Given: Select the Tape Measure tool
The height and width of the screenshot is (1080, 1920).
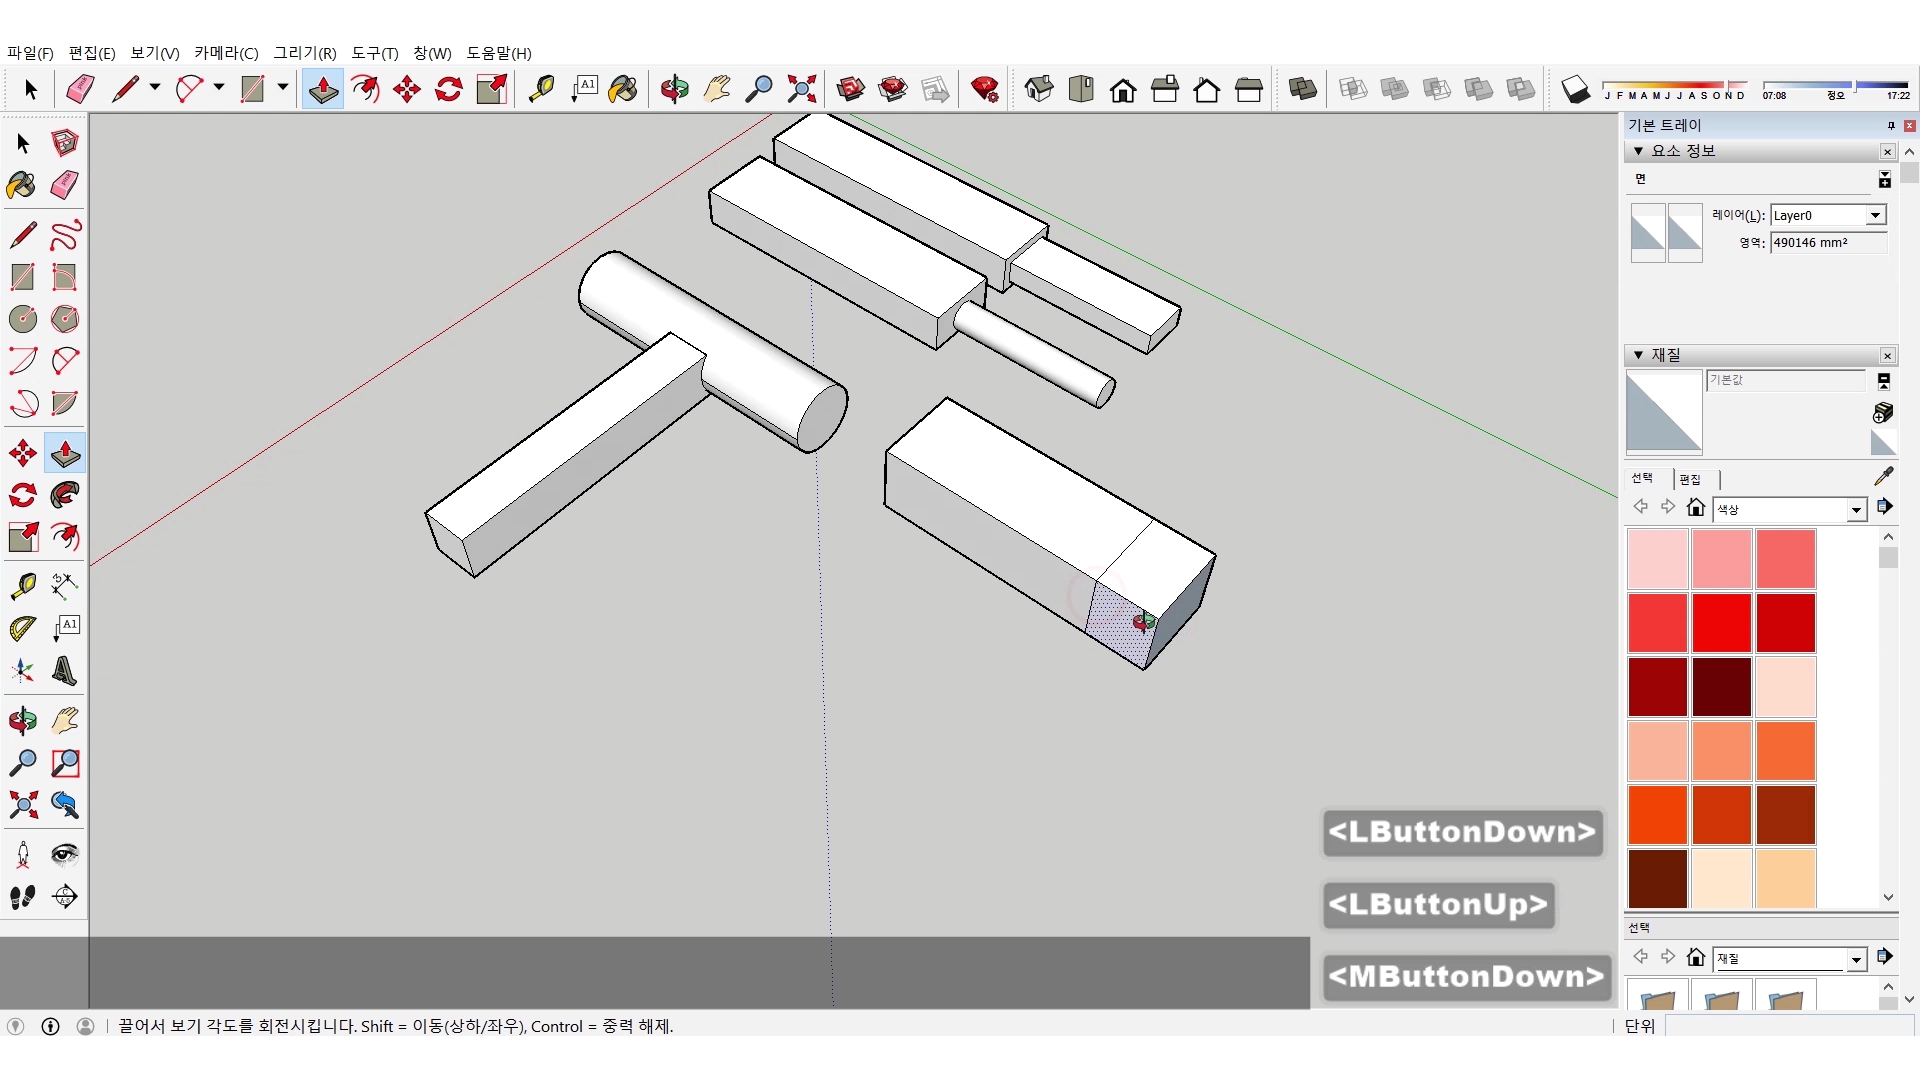Looking at the screenshot, I should (23, 586).
